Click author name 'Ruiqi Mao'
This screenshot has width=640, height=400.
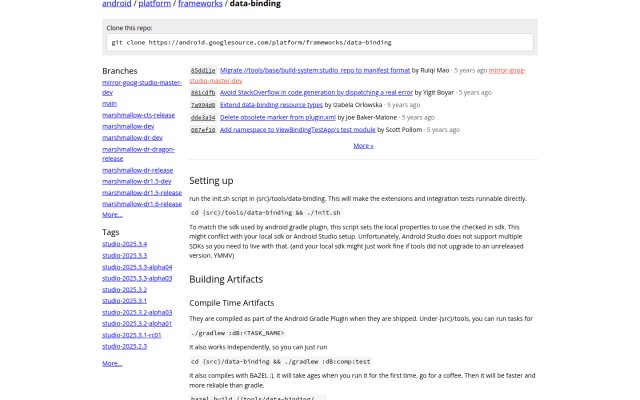point(435,70)
